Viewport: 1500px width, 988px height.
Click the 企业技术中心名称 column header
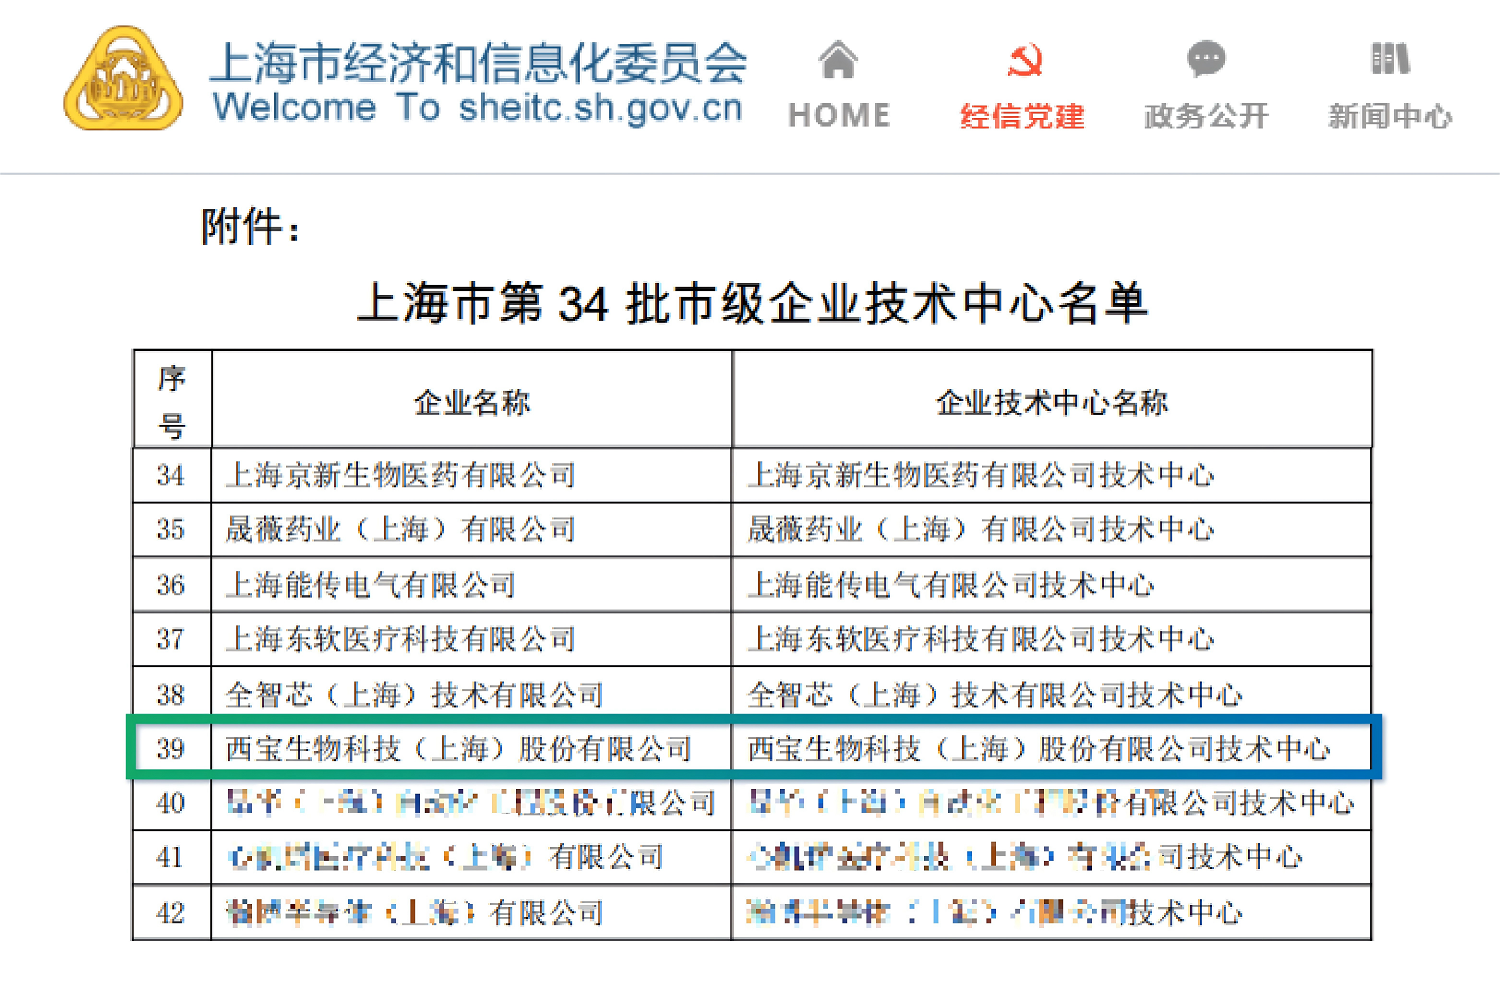tap(1051, 402)
